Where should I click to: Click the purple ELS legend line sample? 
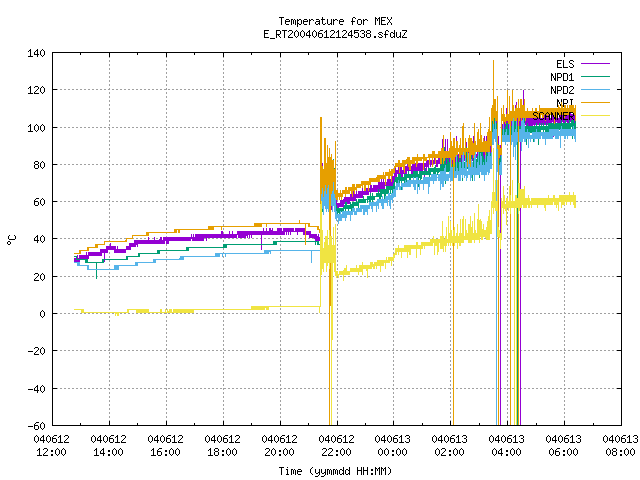pos(595,64)
